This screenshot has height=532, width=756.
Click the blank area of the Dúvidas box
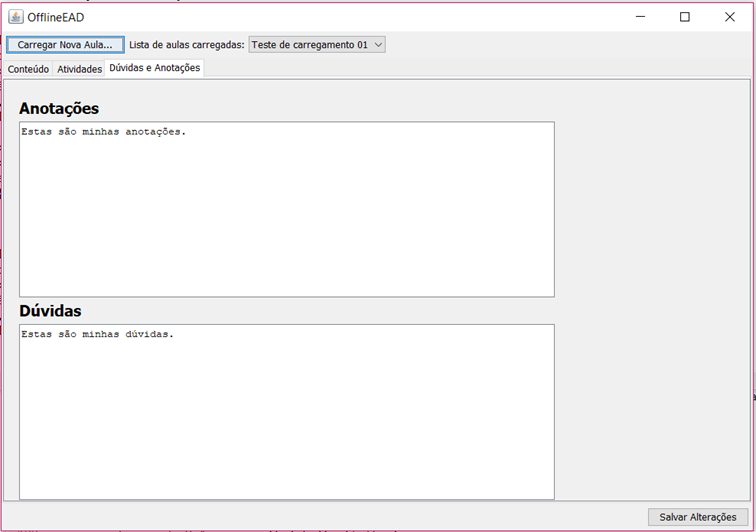coord(286,420)
